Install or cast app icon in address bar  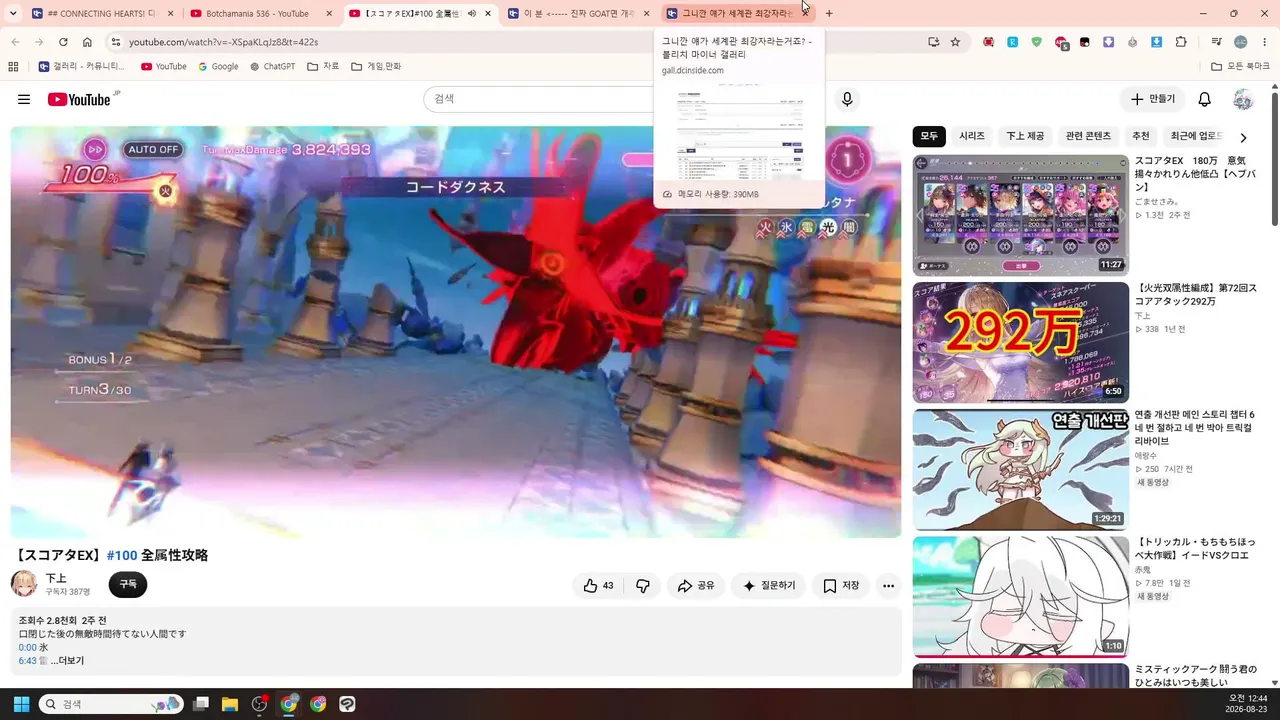[x=933, y=42]
